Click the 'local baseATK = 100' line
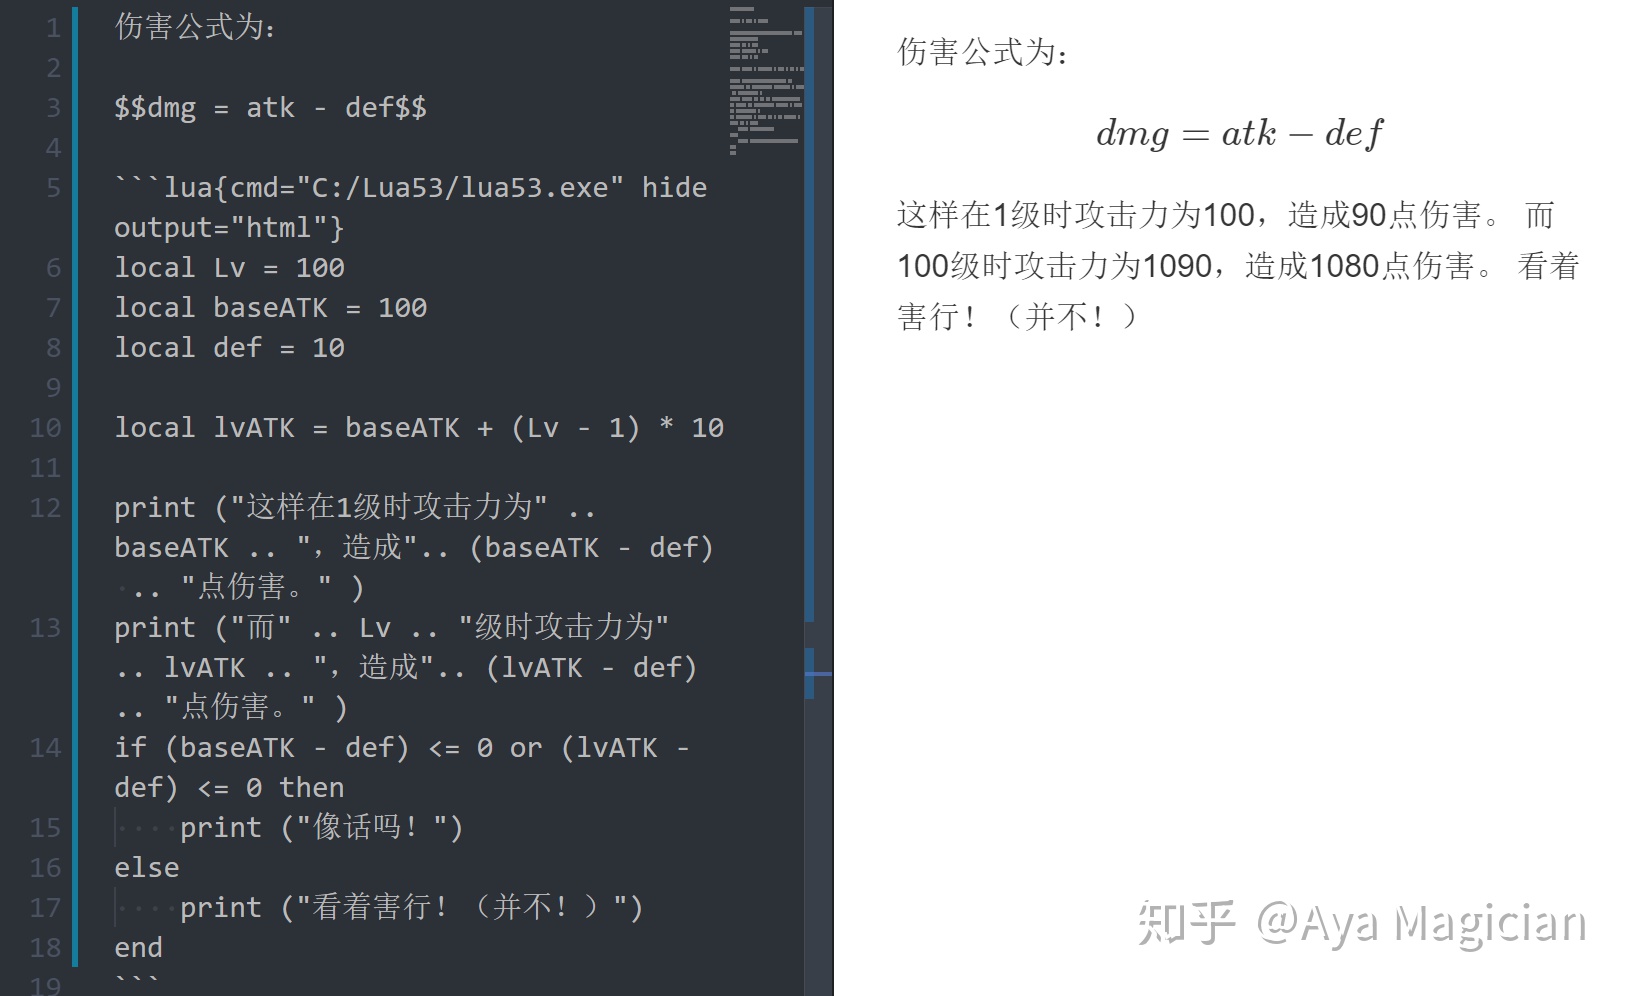Image resolution: width=1628 pixels, height=996 pixels. pos(270,308)
